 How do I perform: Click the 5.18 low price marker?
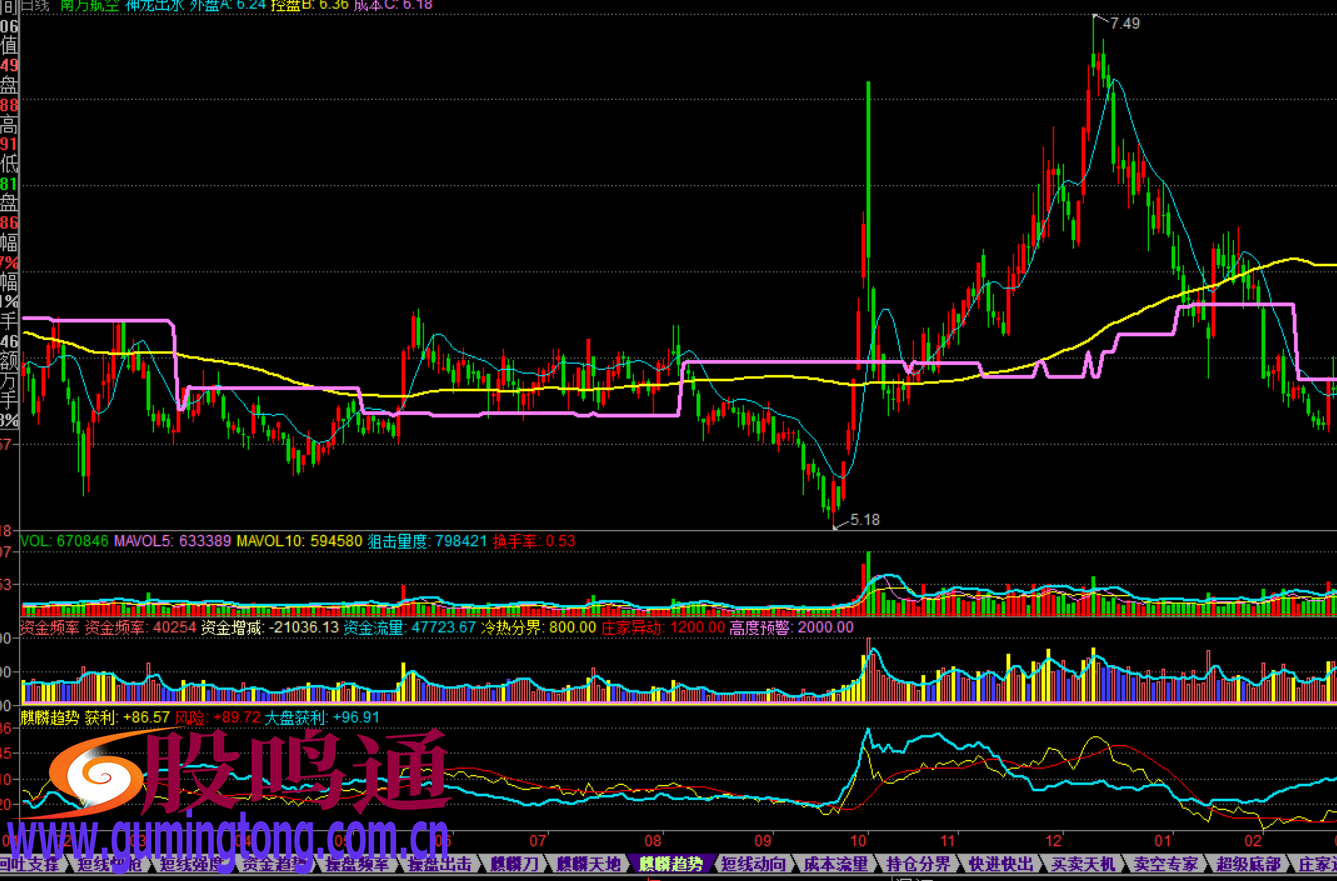tap(864, 520)
